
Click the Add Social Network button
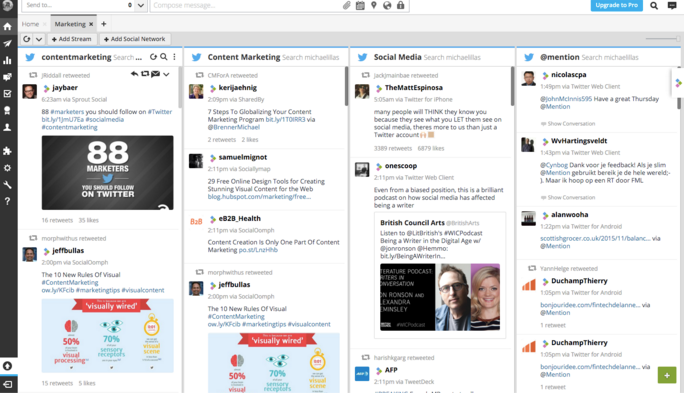coord(135,39)
